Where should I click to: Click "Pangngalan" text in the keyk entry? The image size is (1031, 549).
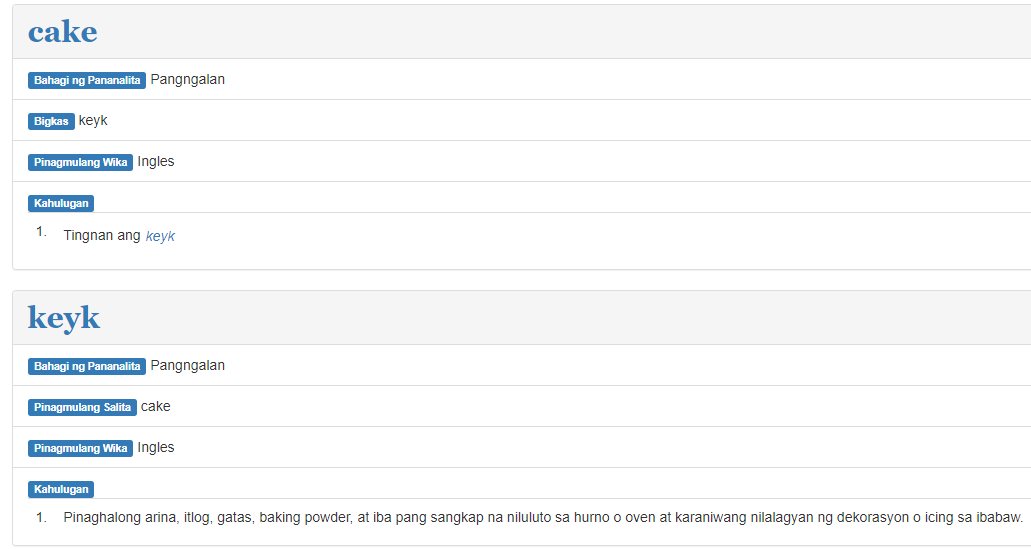[x=188, y=366]
